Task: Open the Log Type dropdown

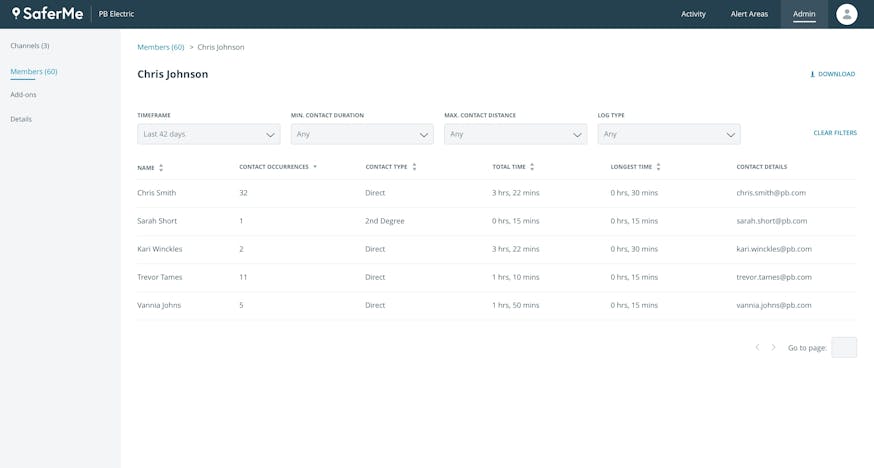Action: click(669, 134)
